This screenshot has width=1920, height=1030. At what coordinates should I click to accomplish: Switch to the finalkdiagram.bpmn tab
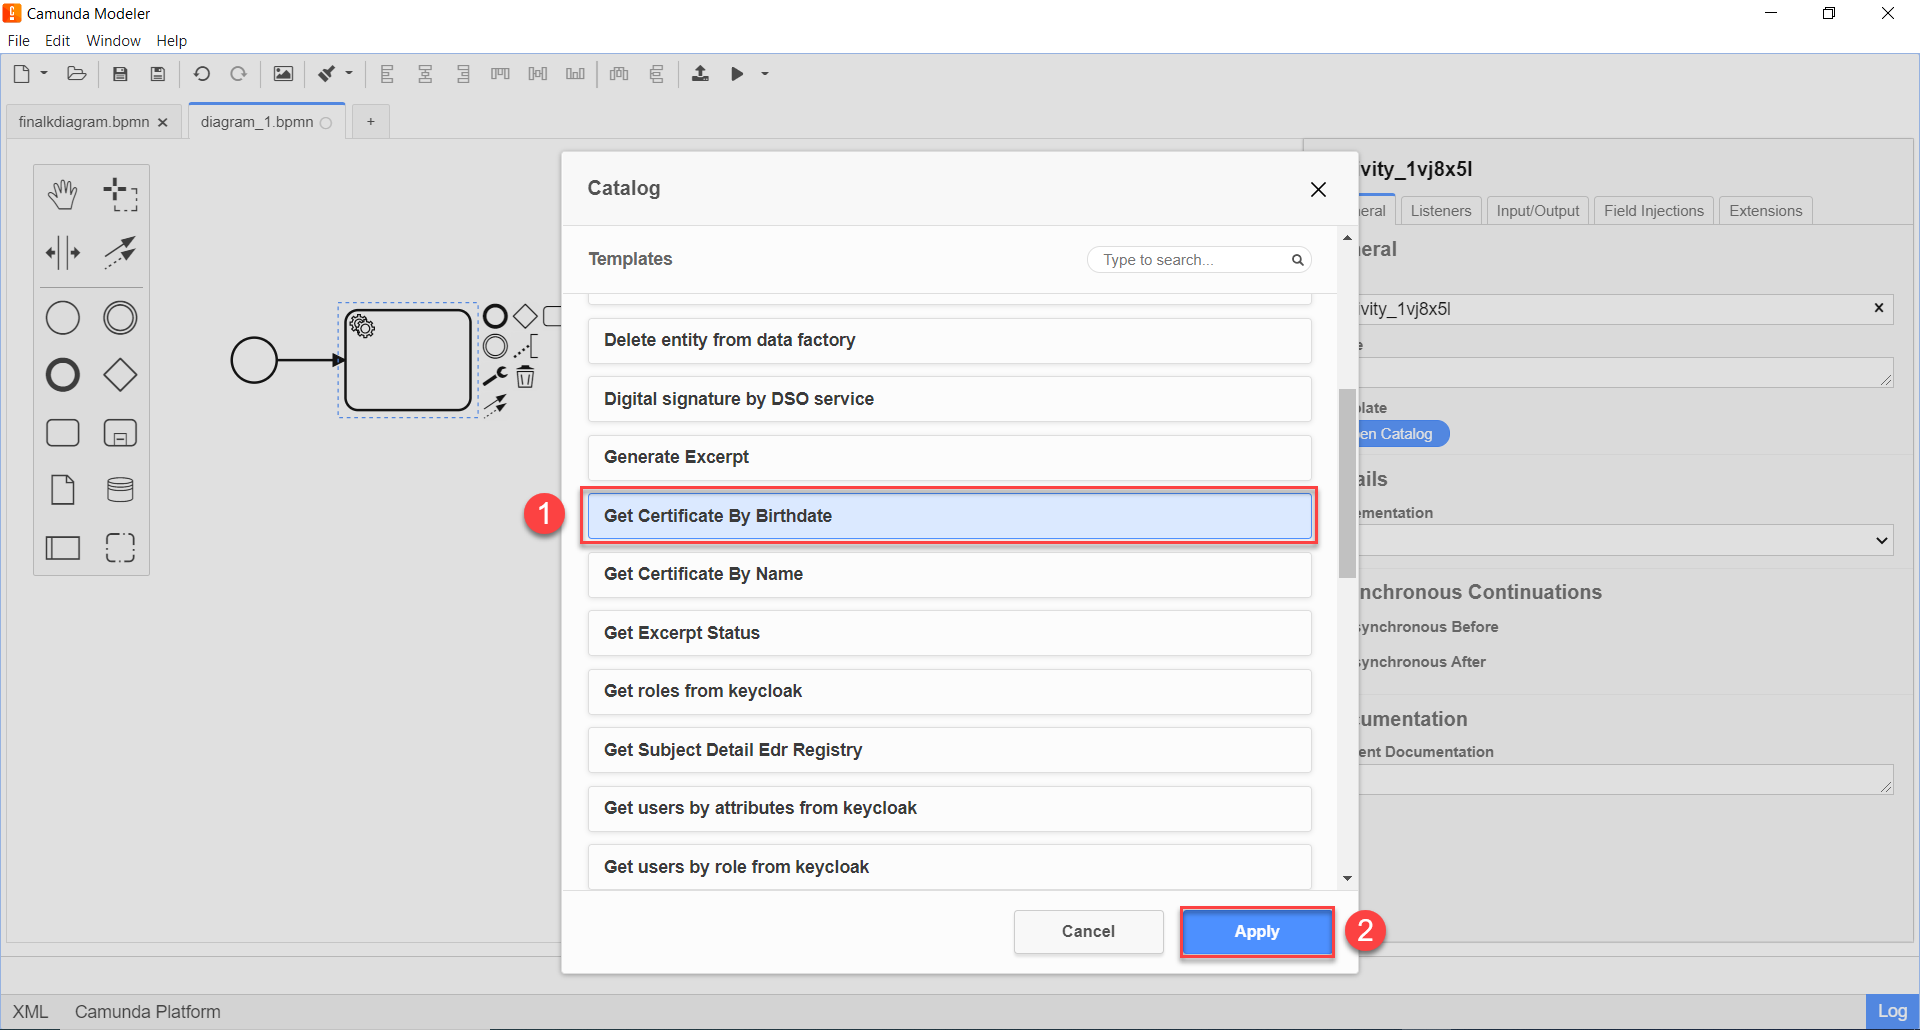click(84, 122)
